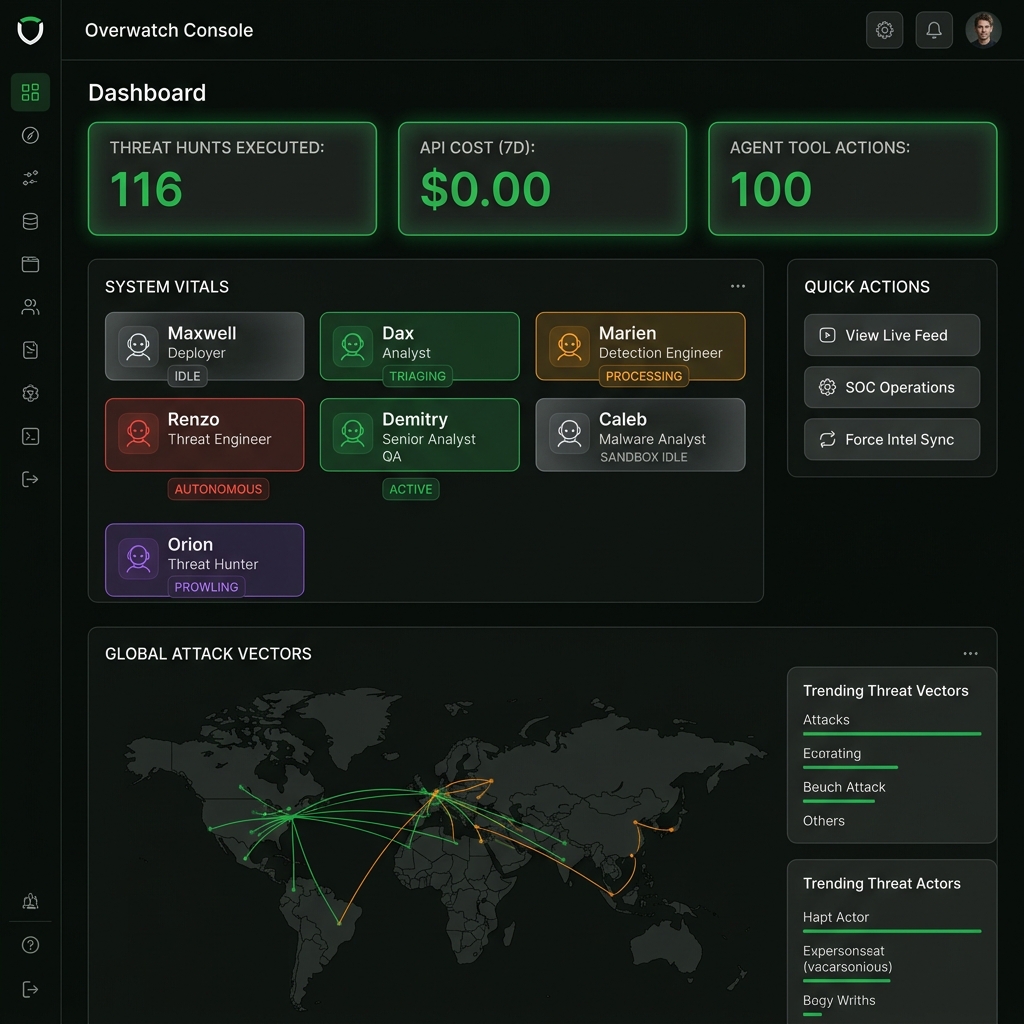Click the Force Intel Sync label
Image resolution: width=1024 pixels, height=1024 pixels.
click(x=899, y=440)
